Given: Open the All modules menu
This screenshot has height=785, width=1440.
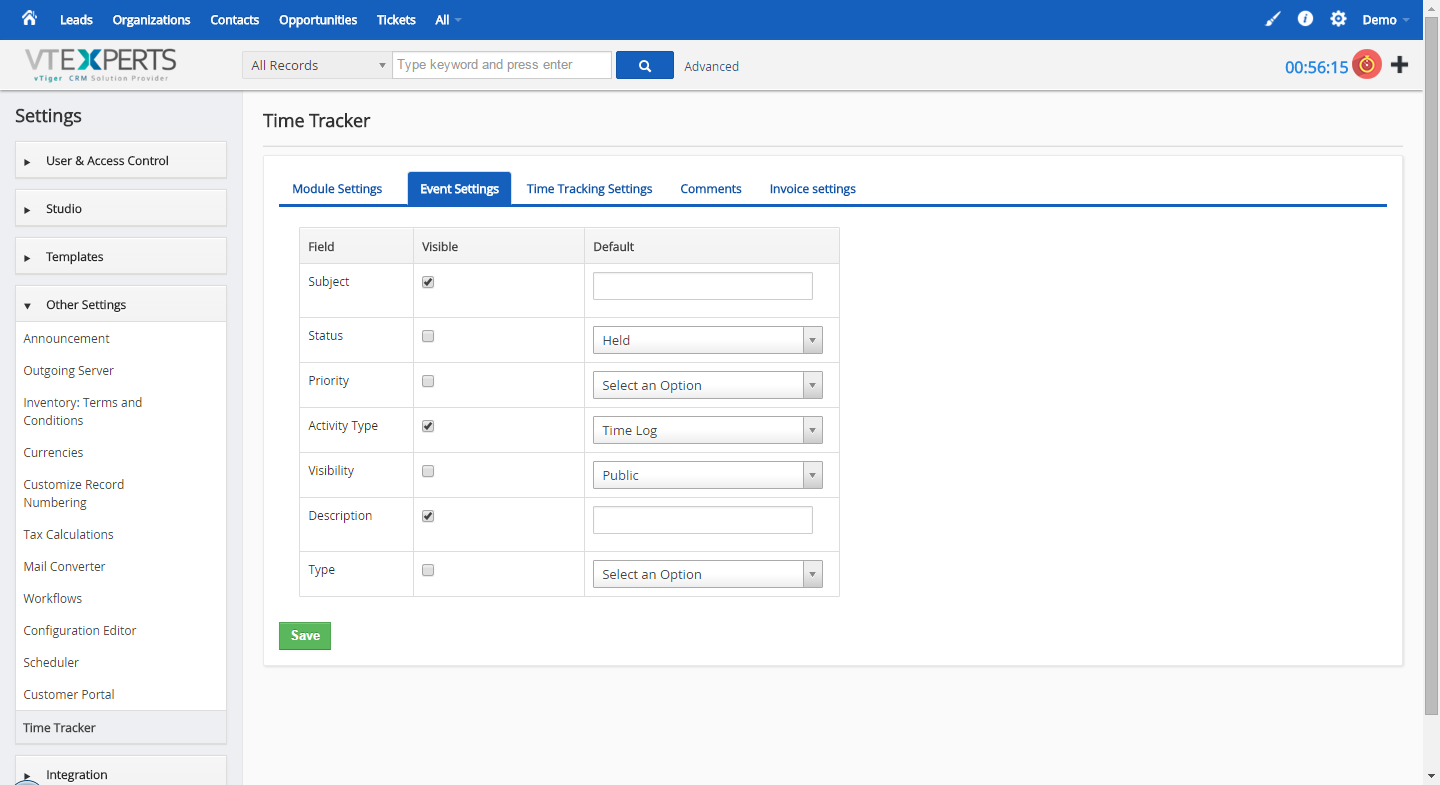Looking at the screenshot, I should click(x=448, y=20).
